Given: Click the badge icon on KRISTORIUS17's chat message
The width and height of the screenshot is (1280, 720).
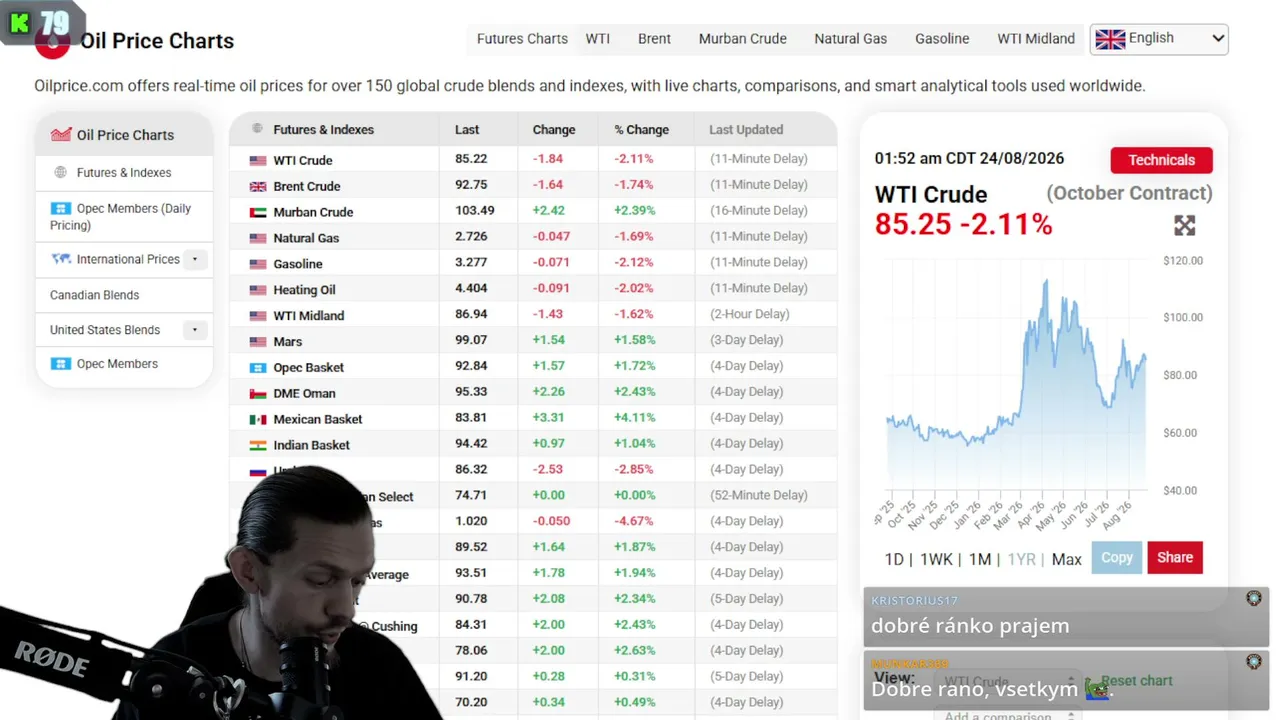Looking at the screenshot, I should [x=1254, y=598].
